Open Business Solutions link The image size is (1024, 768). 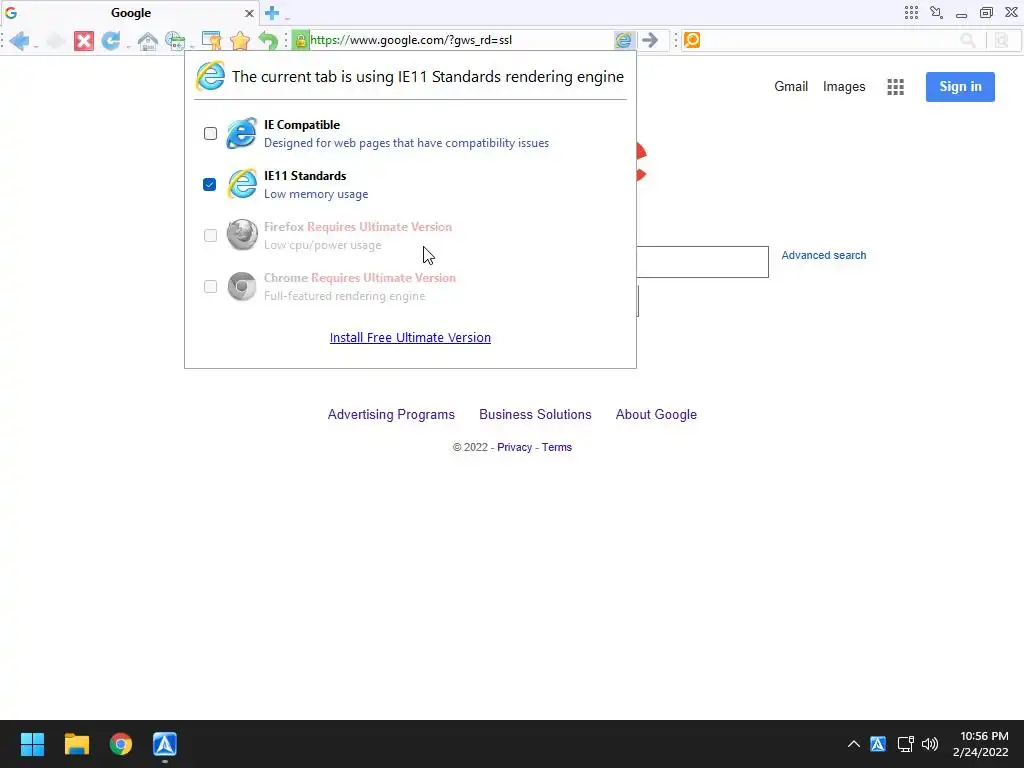(x=535, y=415)
